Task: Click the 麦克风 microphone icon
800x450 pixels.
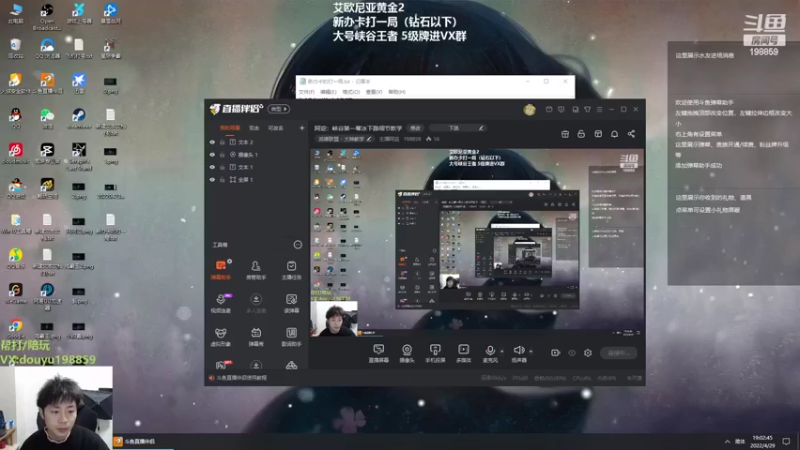Action: coord(490,353)
